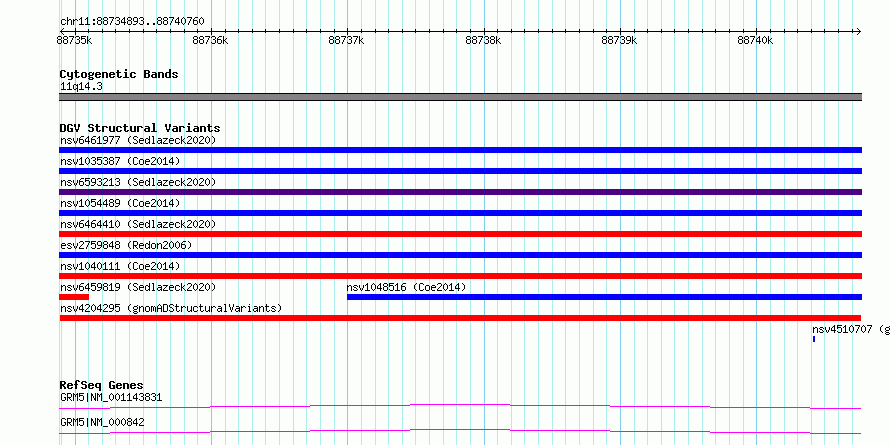The width and height of the screenshot is (890, 445).
Task: Open GRM5|NM_001143831 transcript label
Action: pos(111,397)
